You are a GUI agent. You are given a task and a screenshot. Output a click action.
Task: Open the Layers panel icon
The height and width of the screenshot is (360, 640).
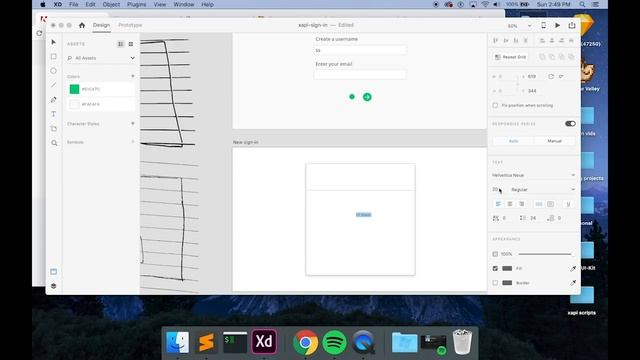click(53, 286)
